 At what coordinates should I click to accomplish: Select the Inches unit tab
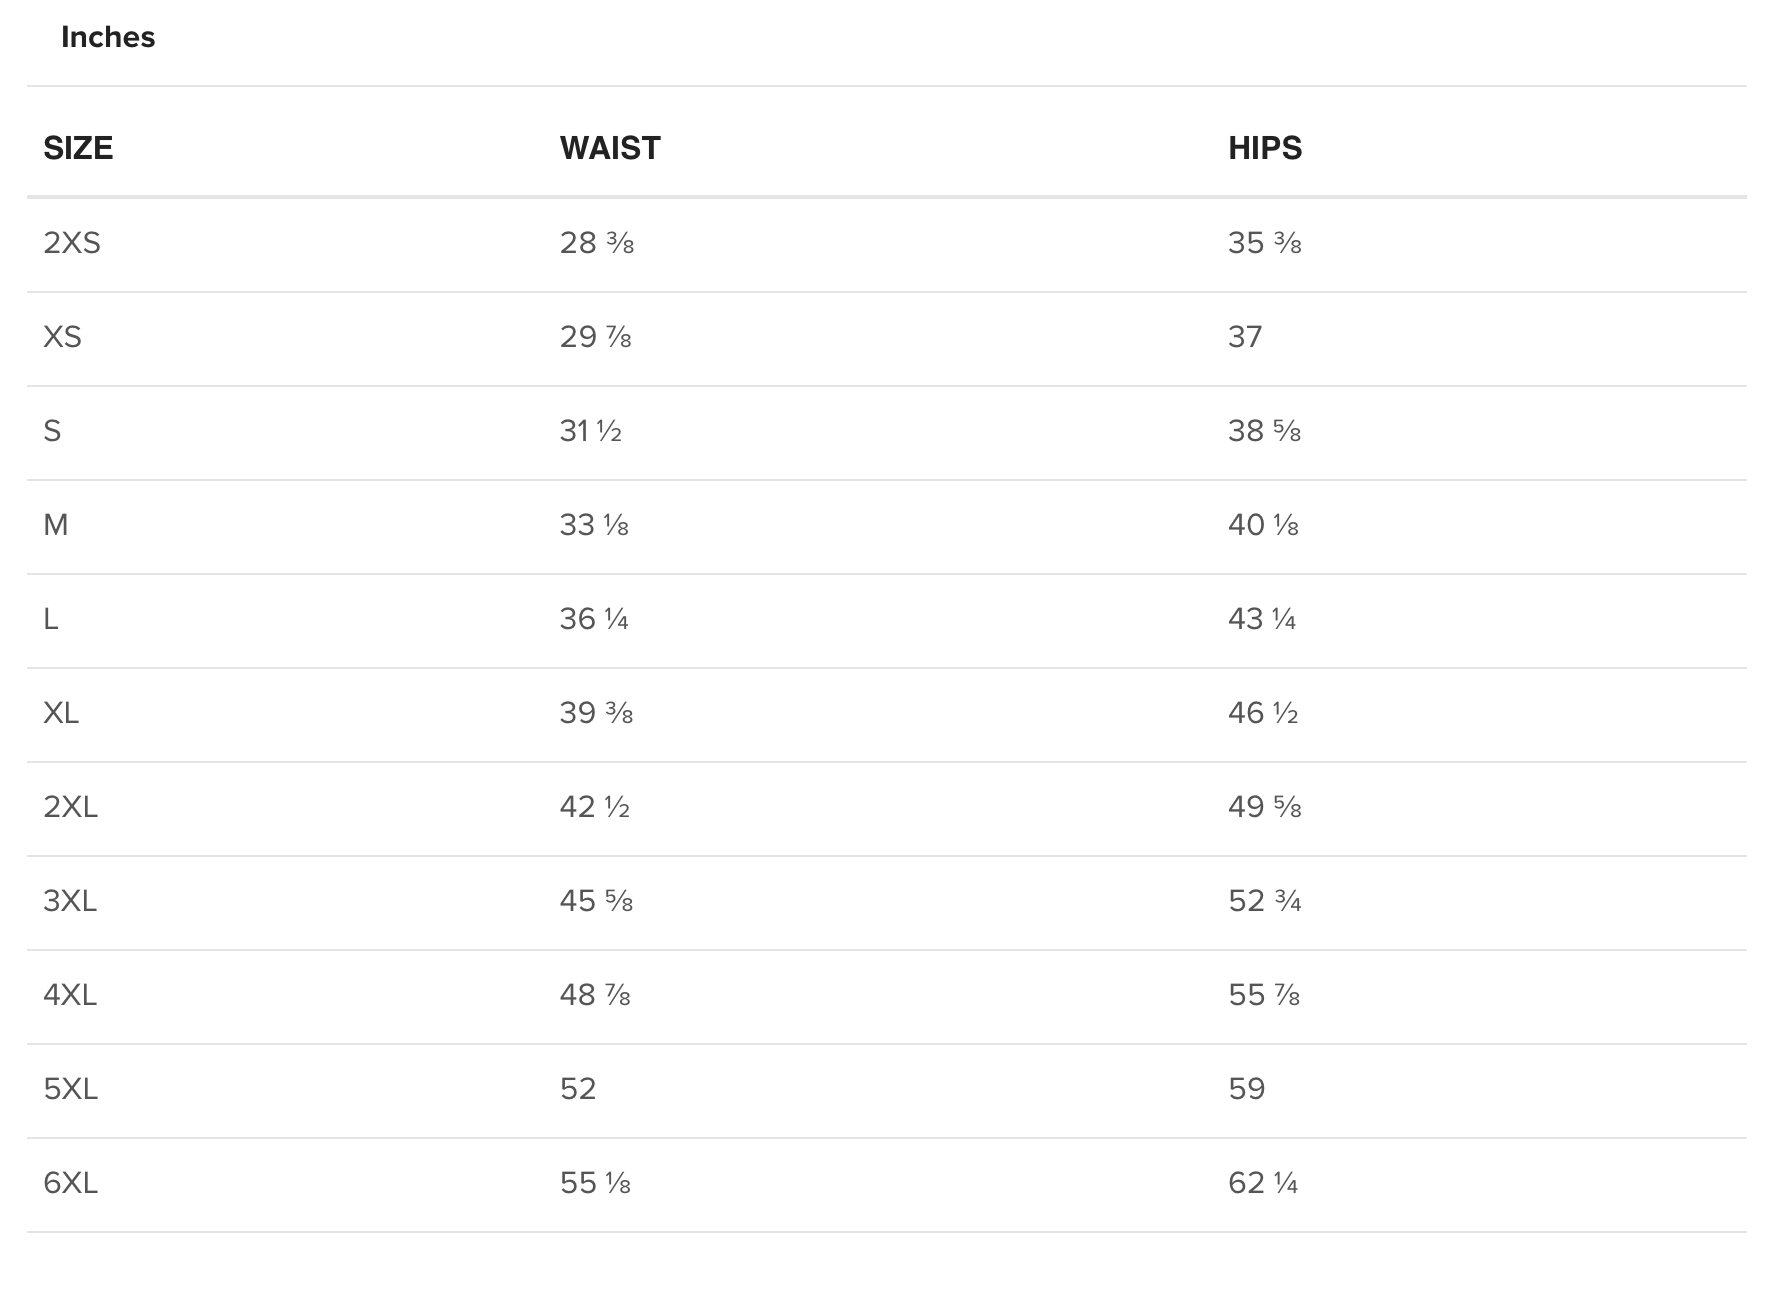point(108,37)
